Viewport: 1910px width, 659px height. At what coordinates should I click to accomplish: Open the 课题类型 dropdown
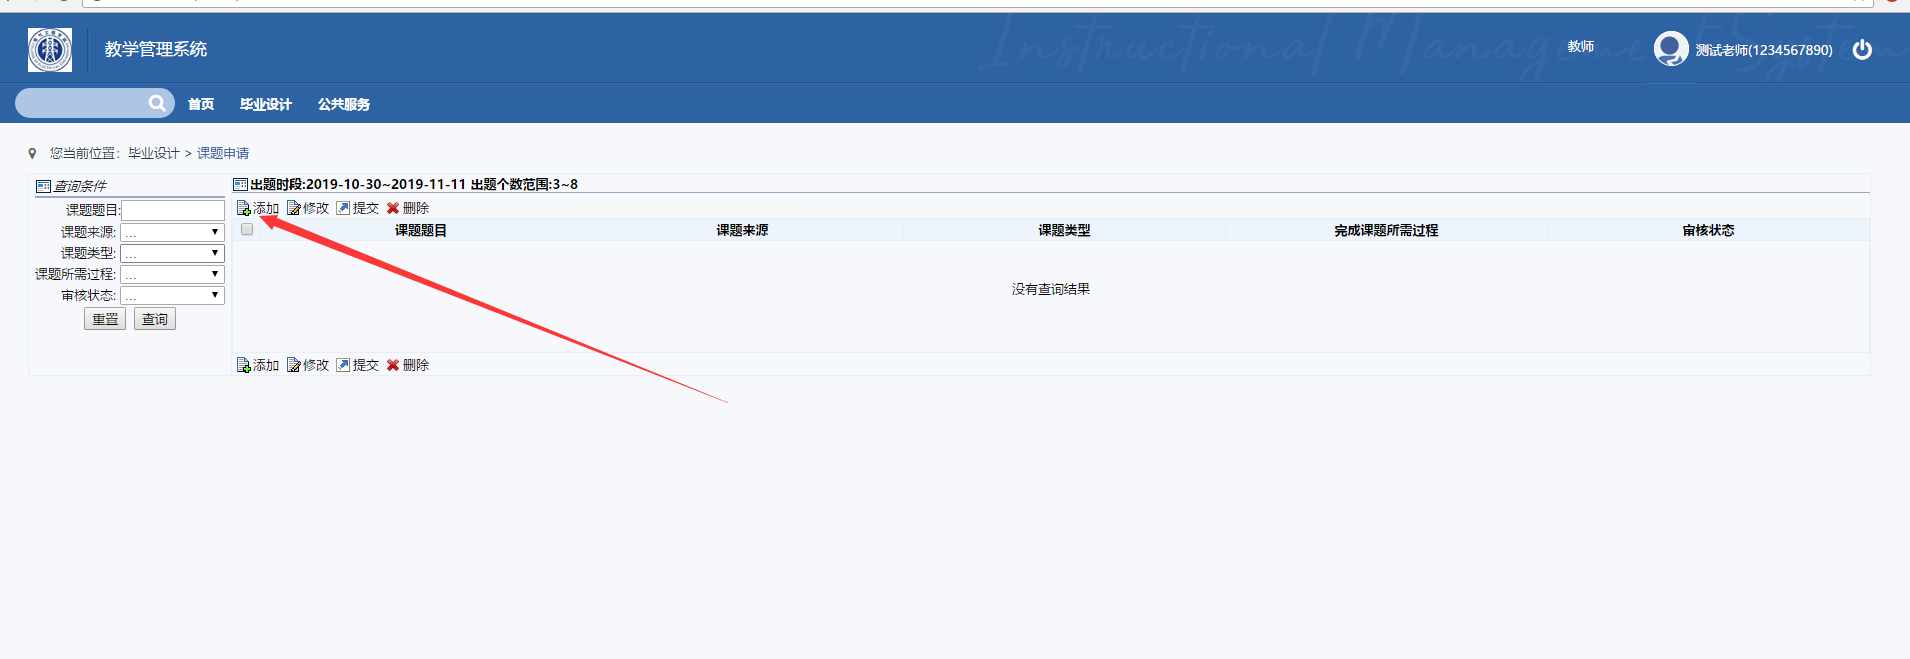(x=172, y=253)
